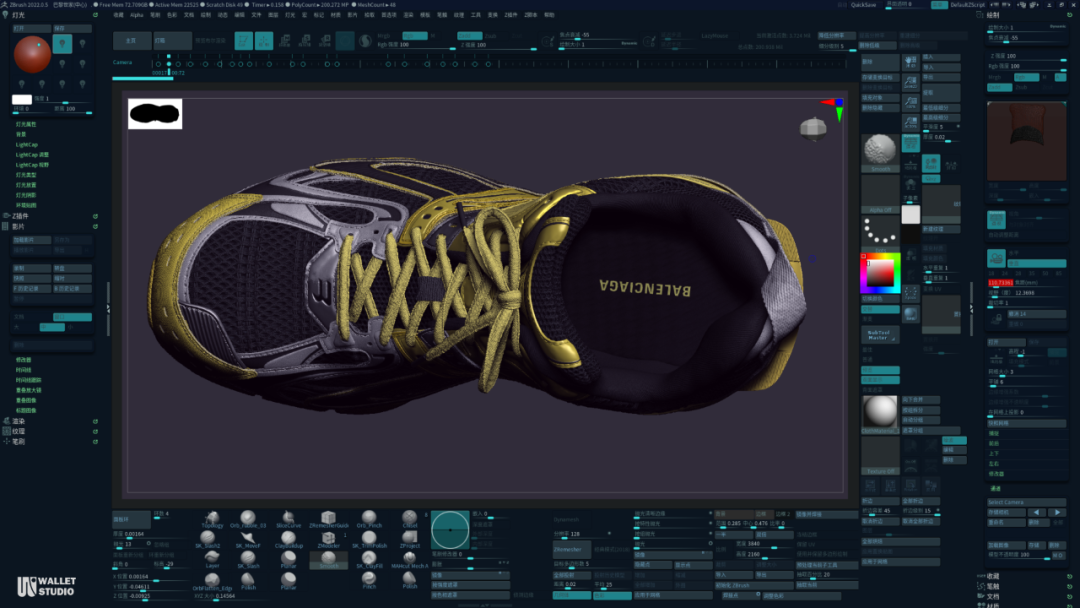Select the SK_TrimPolish brush
This screenshot has width=1080, height=608.
tap(369, 539)
